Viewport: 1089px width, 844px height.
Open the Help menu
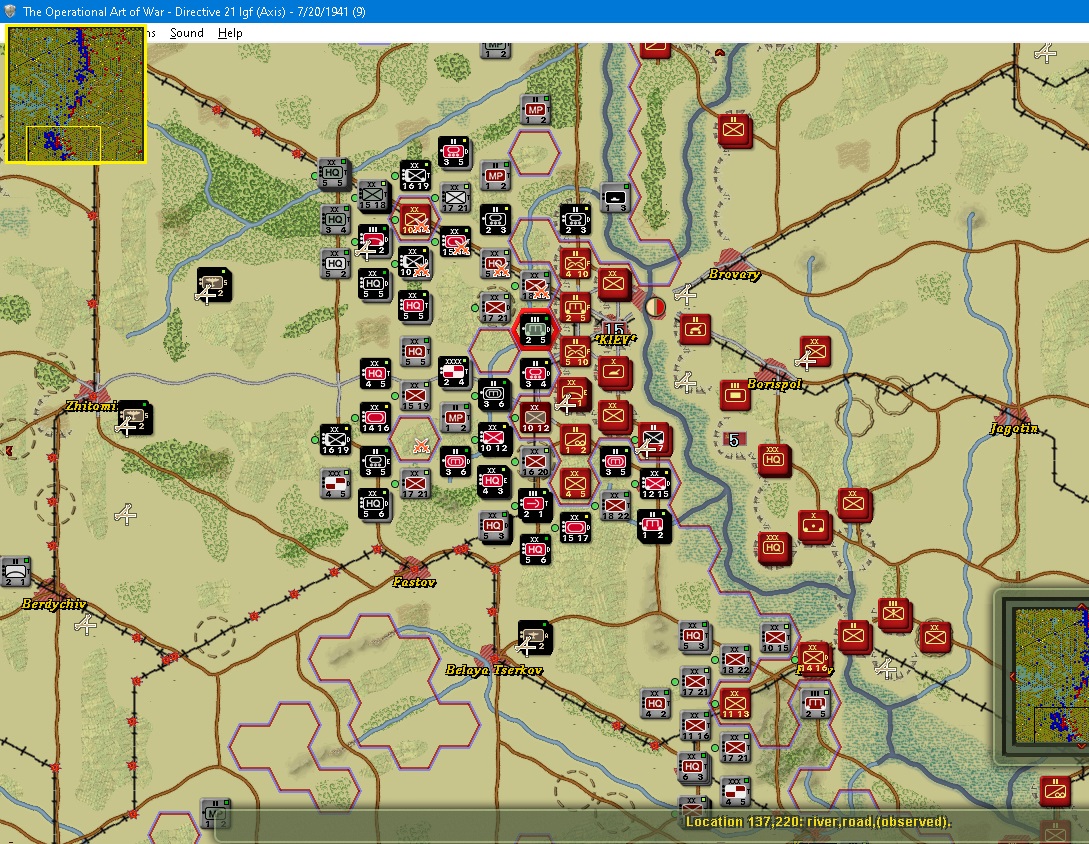[x=230, y=33]
